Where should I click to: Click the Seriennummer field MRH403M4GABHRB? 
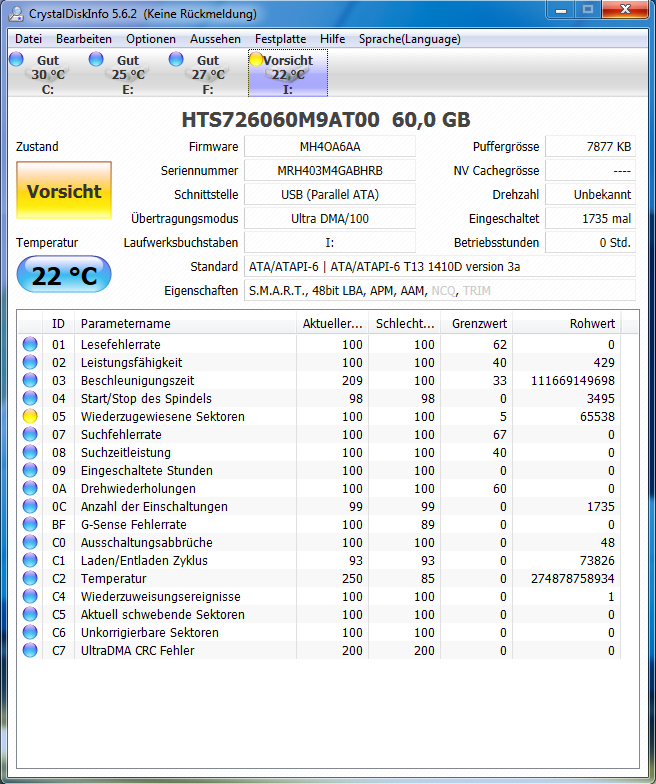point(330,170)
